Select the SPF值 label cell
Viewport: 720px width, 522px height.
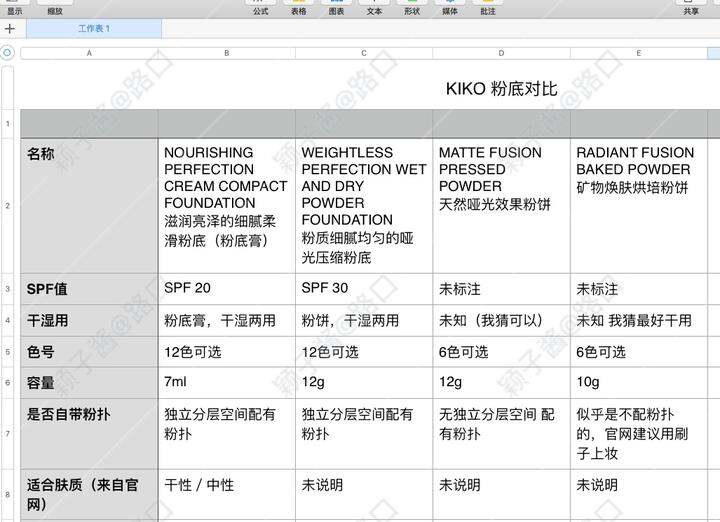[90, 289]
